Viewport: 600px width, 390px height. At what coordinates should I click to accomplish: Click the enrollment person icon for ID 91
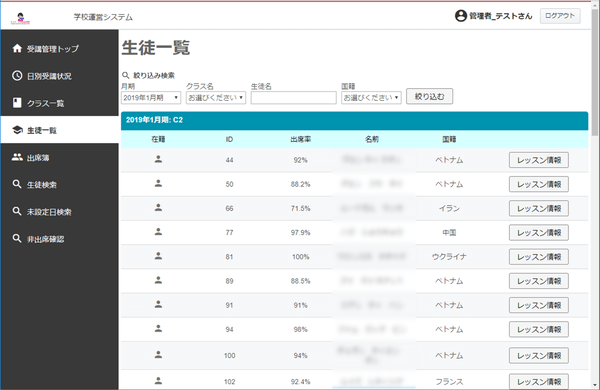click(x=158, y=304)
